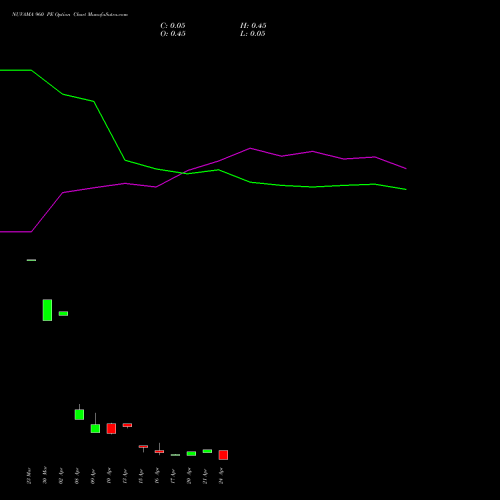Viewport: 500px width, 500px height.
Task: Click the tall green candle above 30 Mar
Action: [x=47, y=310]
